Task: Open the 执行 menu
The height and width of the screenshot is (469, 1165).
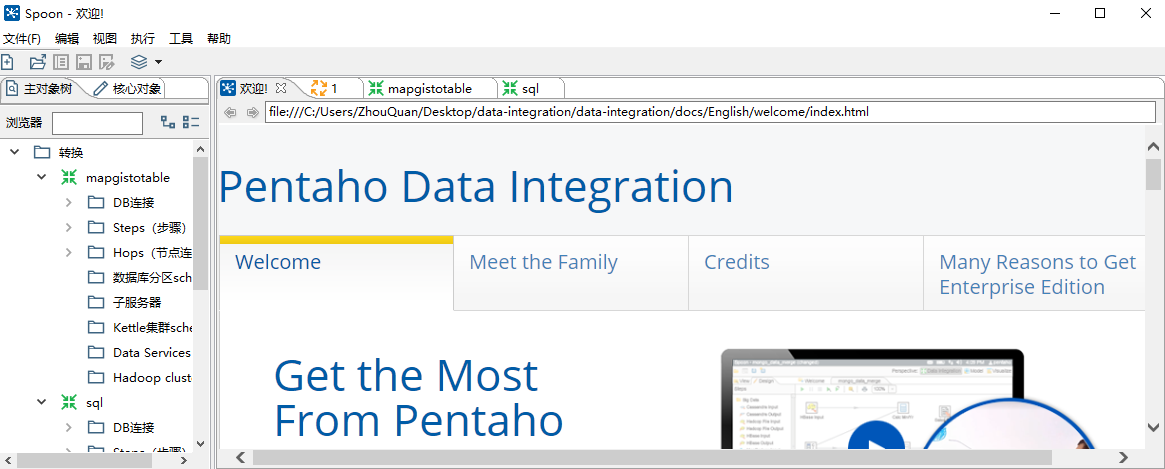Action: pos(143,39)
